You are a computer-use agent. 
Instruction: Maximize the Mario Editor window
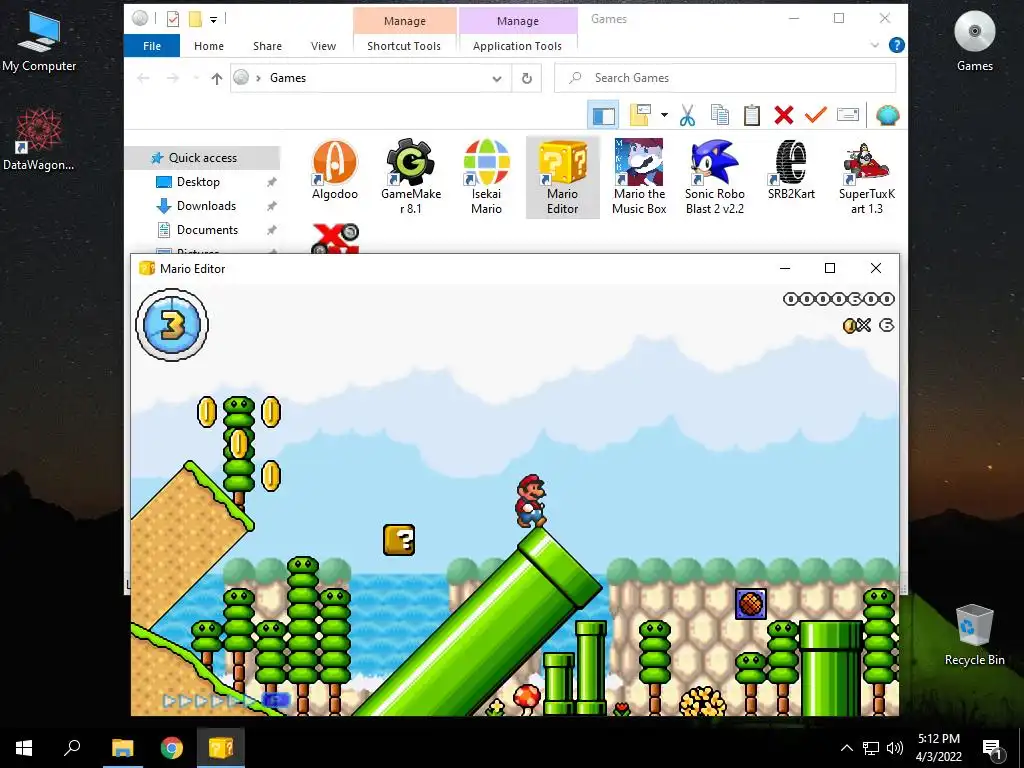coord(829,268)
